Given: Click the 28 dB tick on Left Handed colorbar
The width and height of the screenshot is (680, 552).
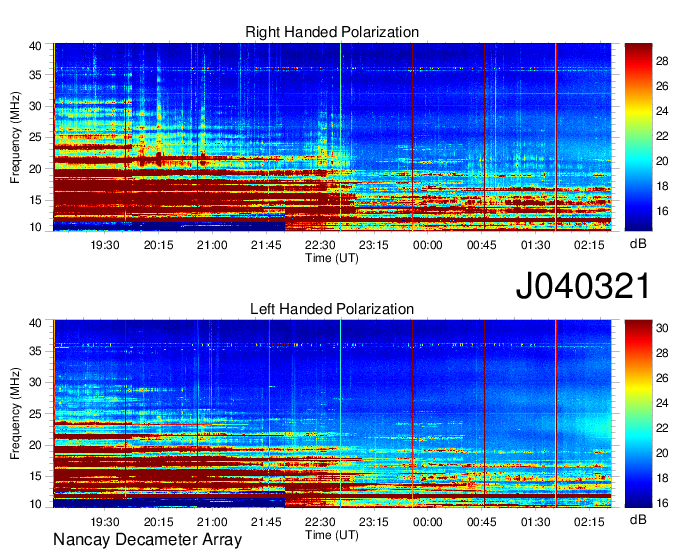Looking at the screenshot, I should (662, 353).
